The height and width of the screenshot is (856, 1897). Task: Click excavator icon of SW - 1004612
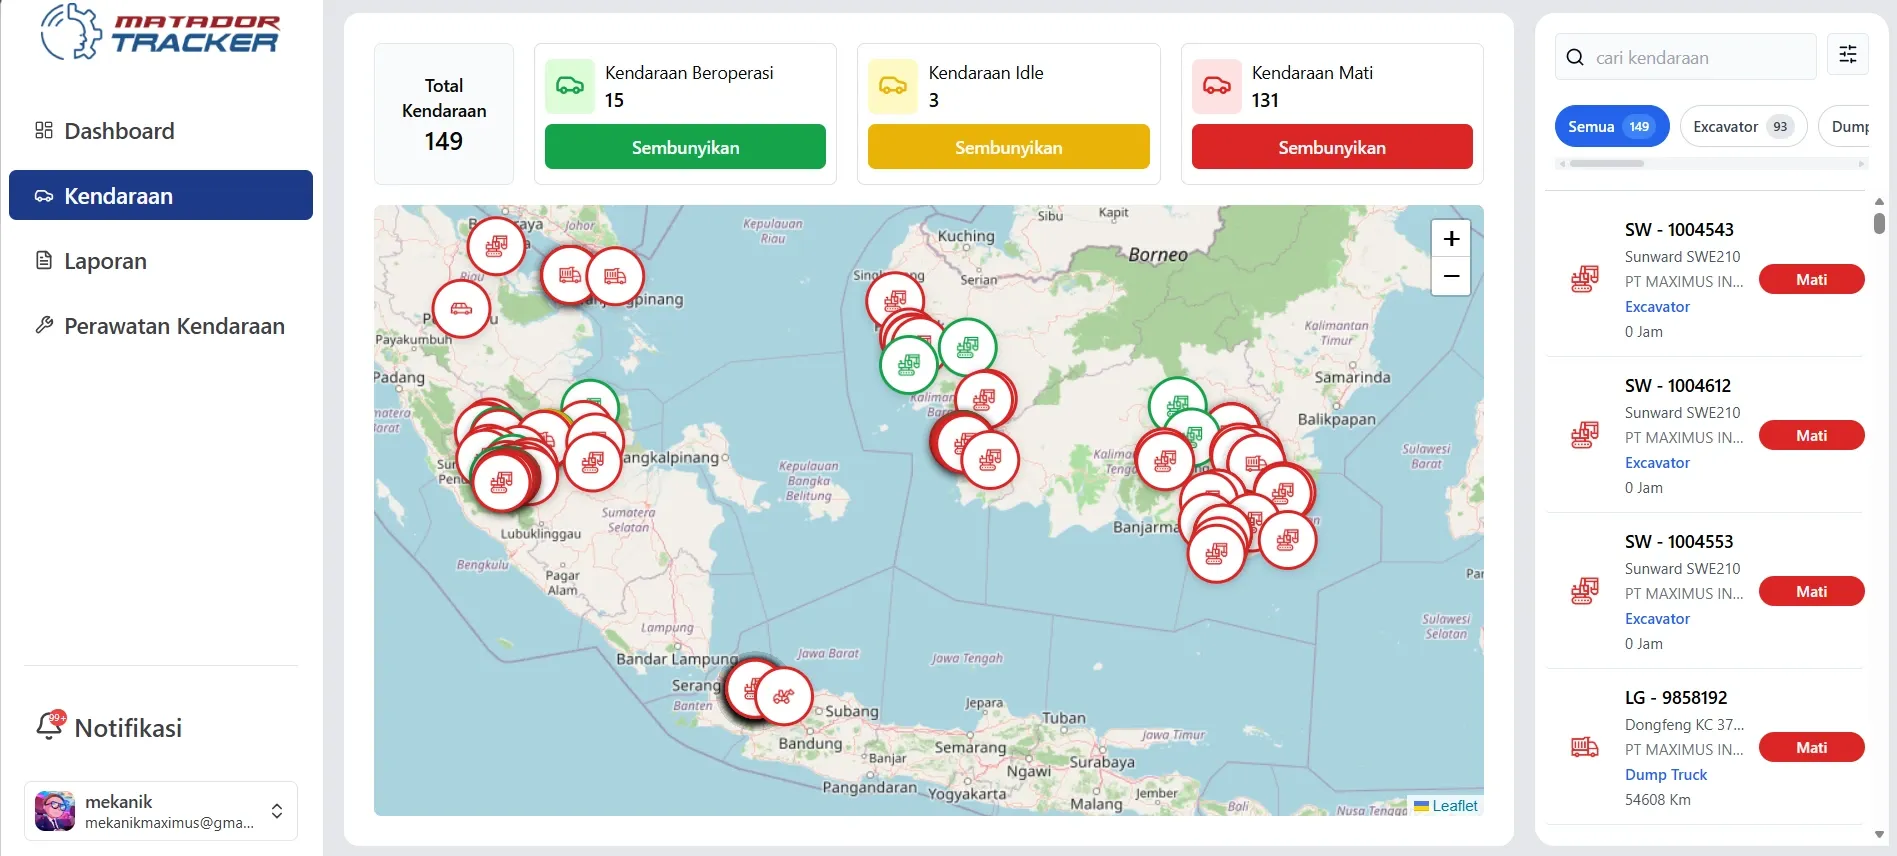pyautogui.click(x=1585, y=435)
